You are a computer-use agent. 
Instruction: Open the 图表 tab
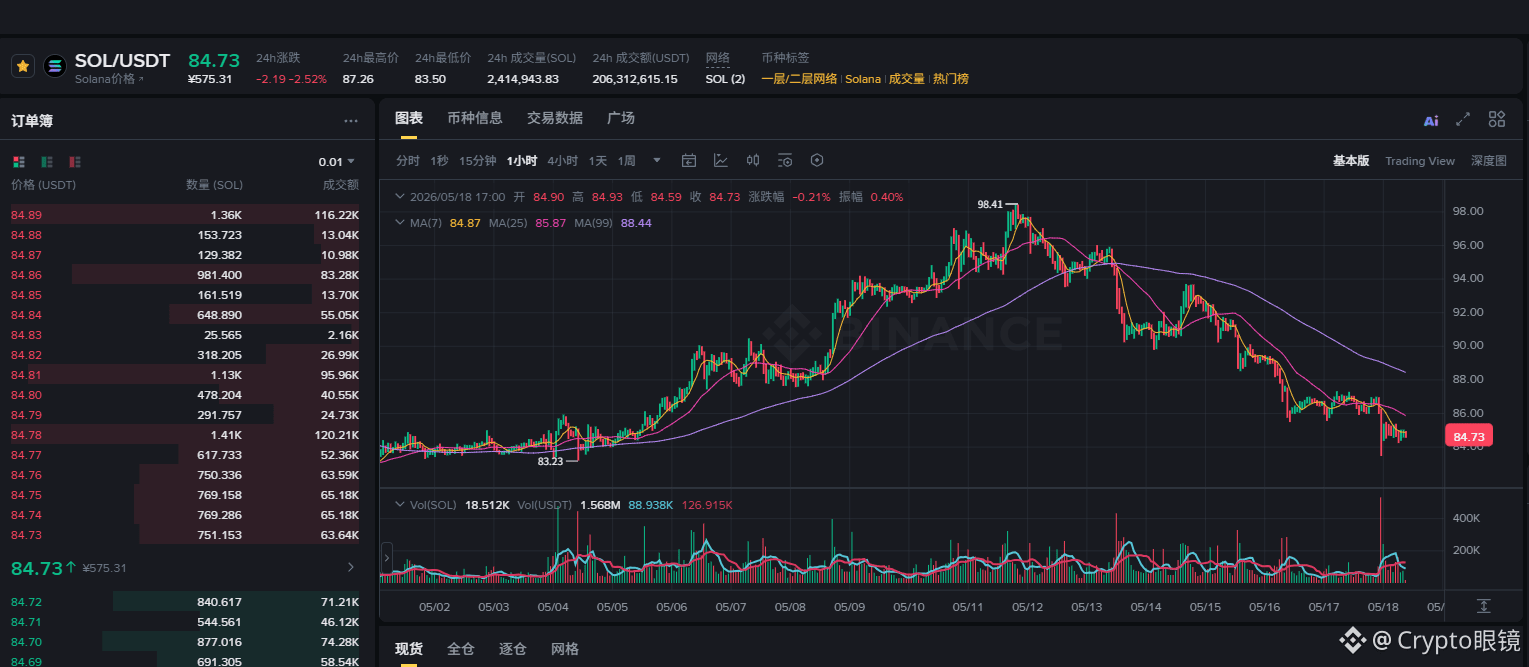click(x=409, y=118)
